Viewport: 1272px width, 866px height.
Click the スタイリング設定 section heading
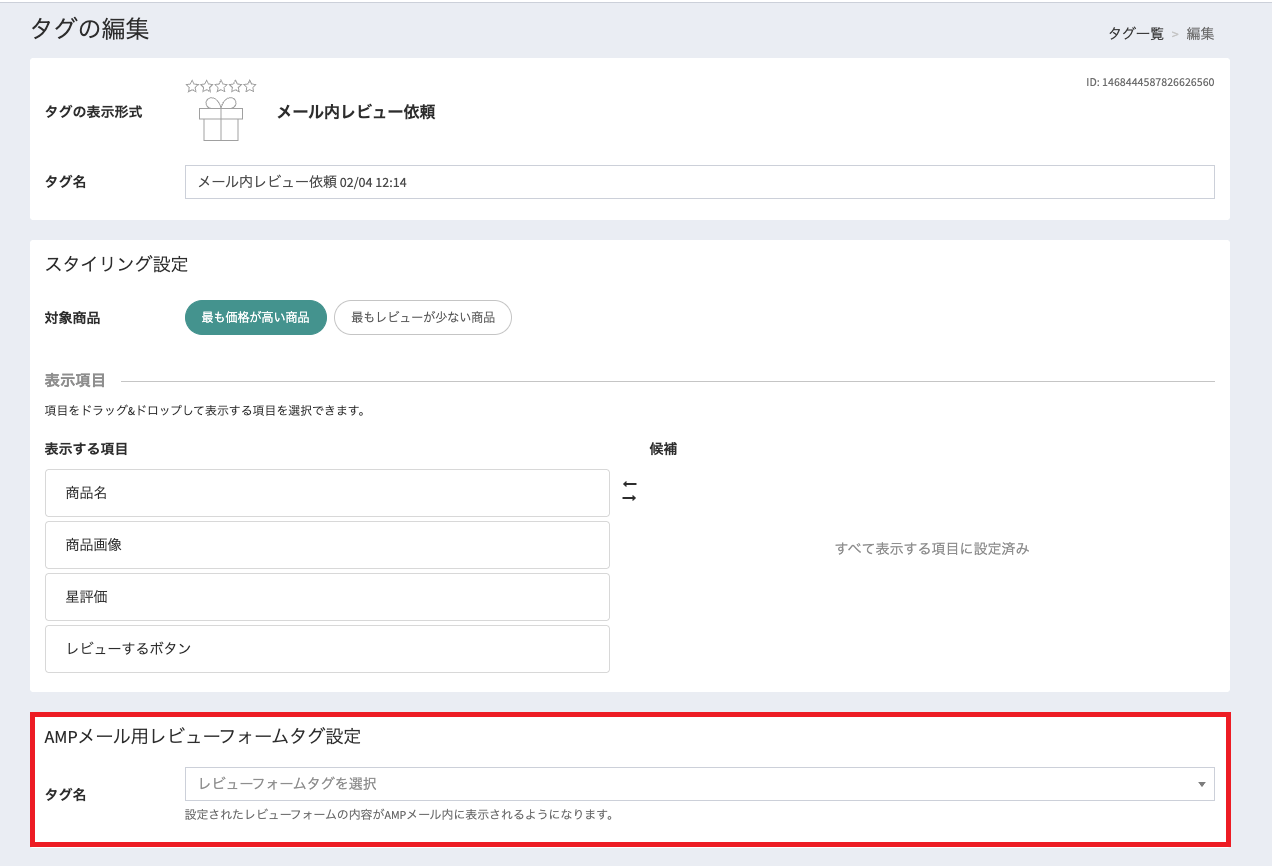(x=117, y=264)
